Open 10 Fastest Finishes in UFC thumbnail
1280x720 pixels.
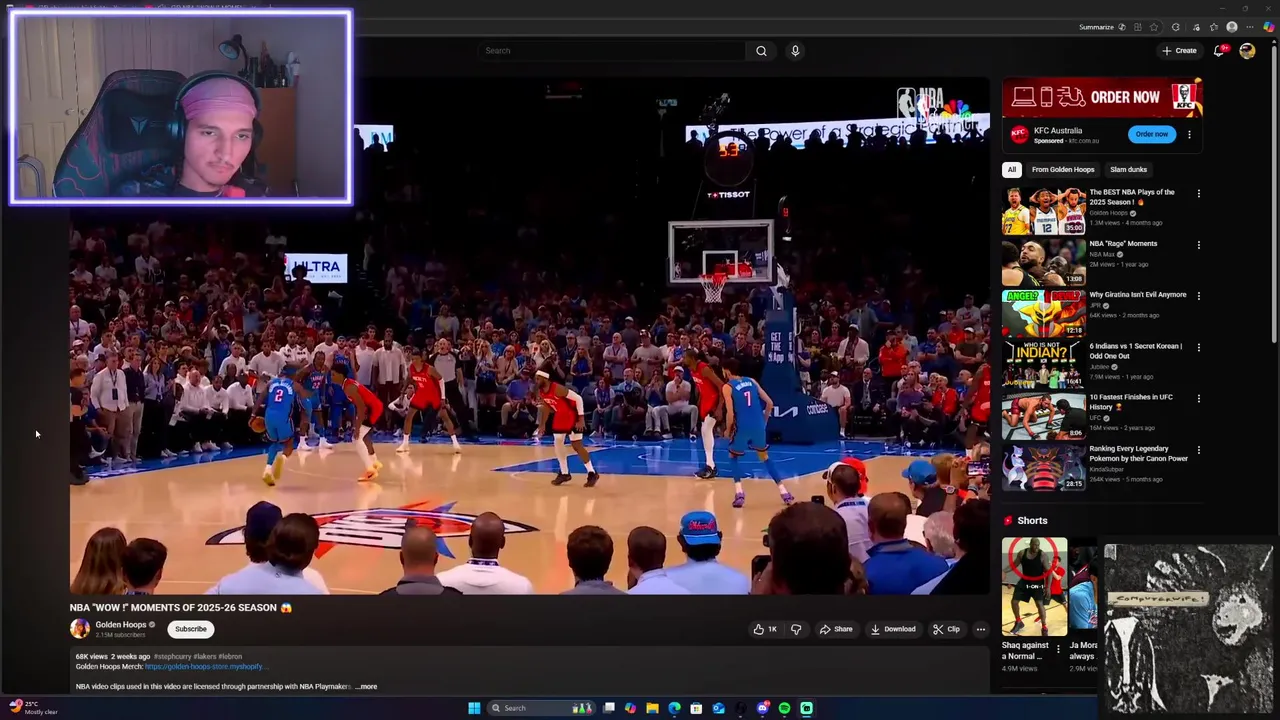(x=1043, y=416)
